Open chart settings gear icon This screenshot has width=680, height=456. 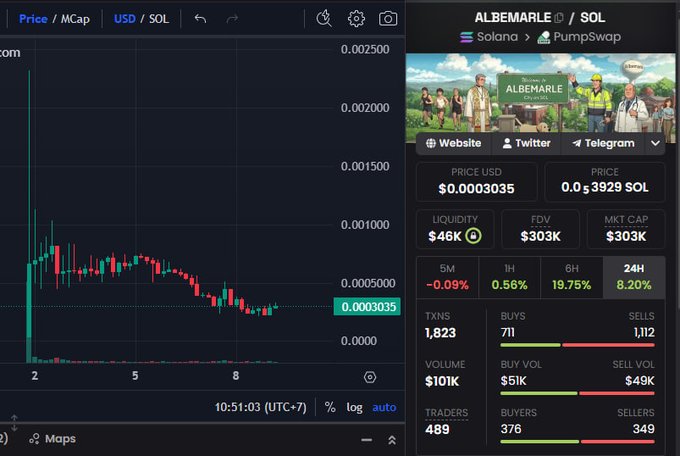(x=356, y=19)
